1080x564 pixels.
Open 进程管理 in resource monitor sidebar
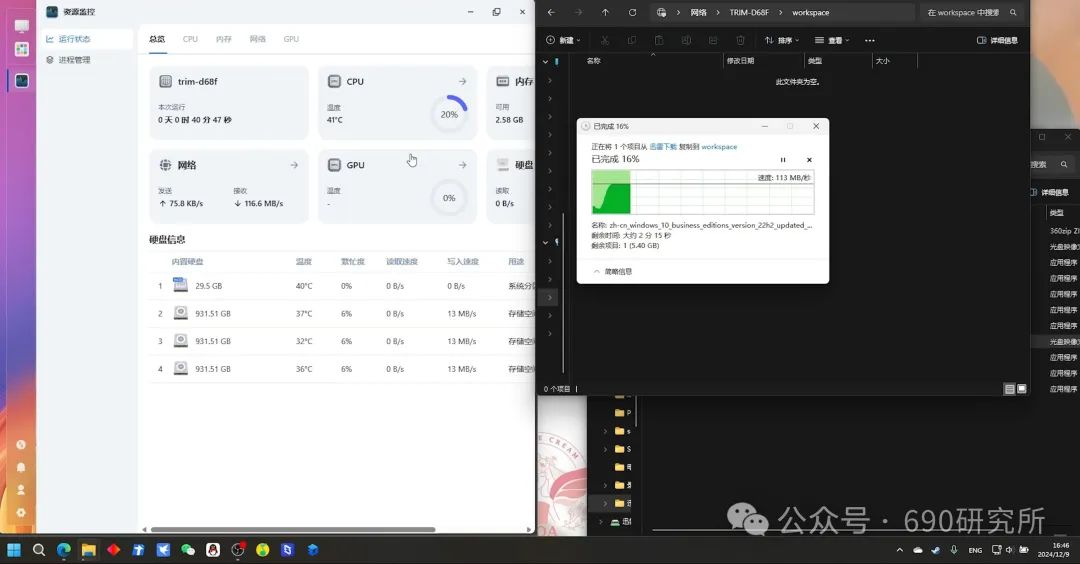click(x=74, y=60)
